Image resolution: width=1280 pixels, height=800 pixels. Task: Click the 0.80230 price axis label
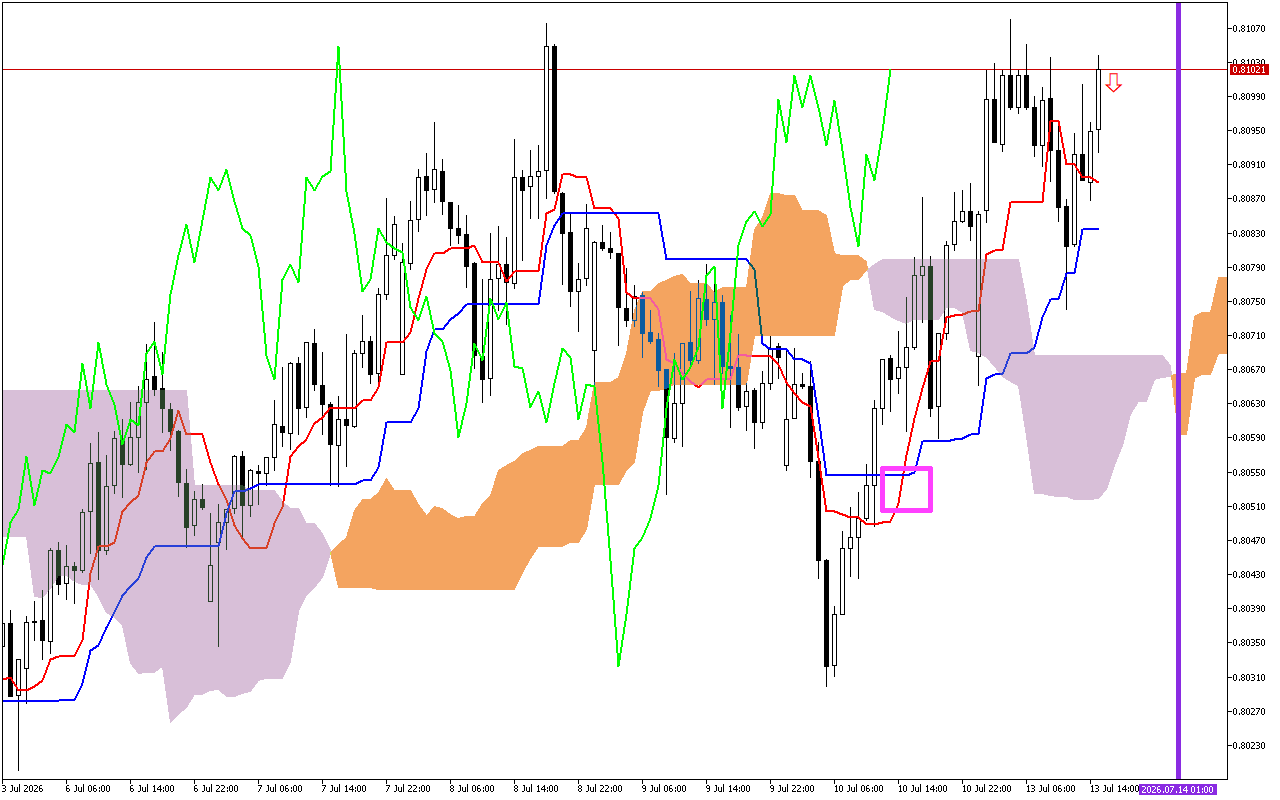click(x=1248, y=745)
